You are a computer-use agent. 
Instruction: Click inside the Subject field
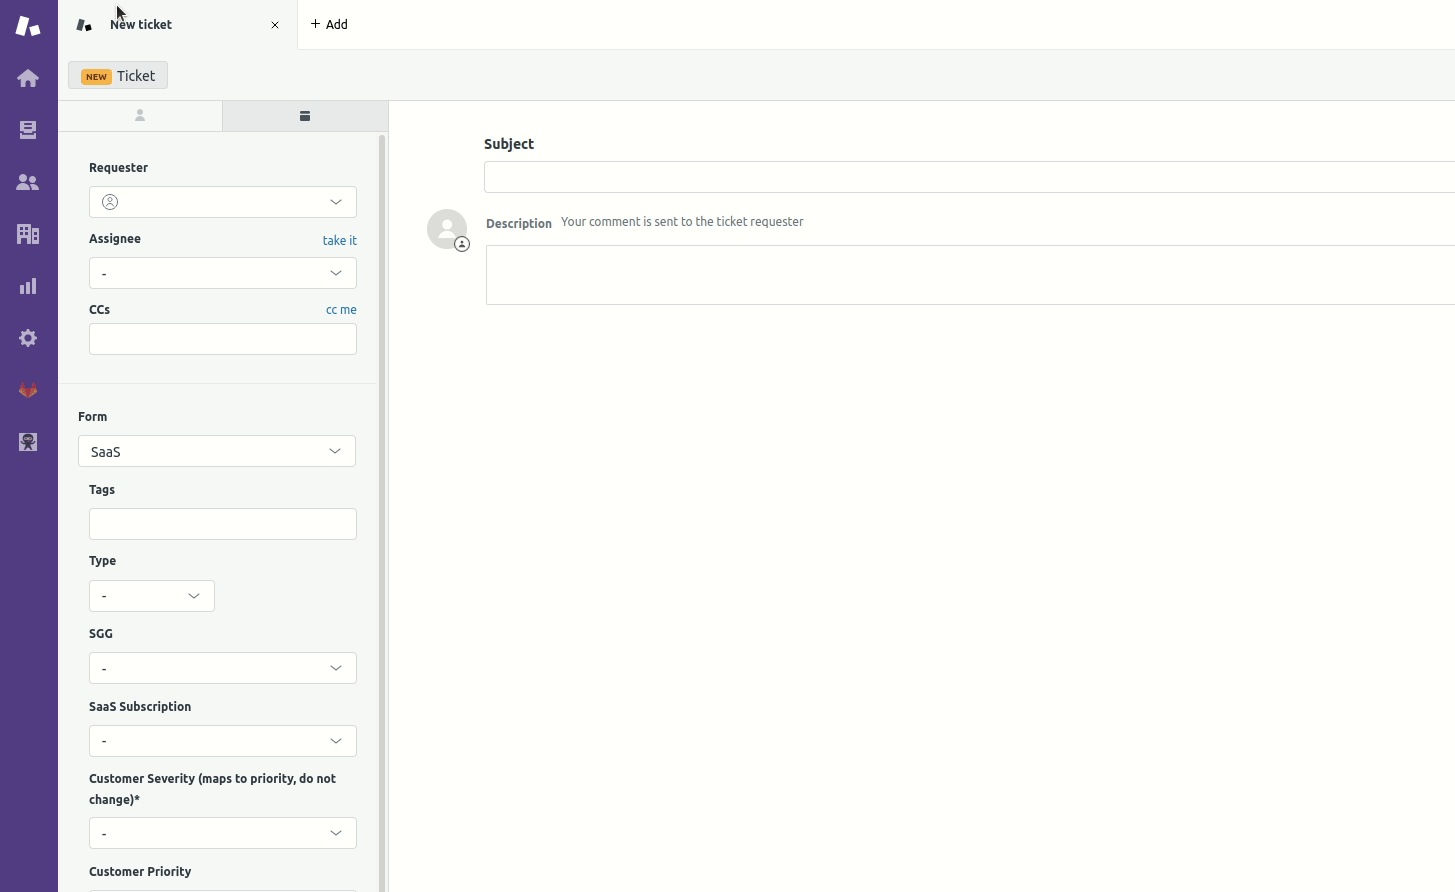pyautogui.click(x=900, y=177)
